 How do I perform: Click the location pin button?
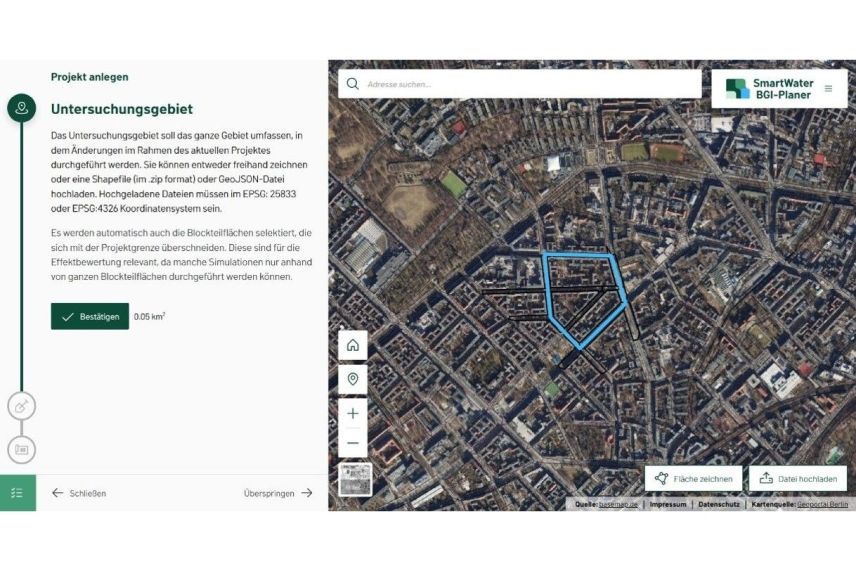[353, 379]
